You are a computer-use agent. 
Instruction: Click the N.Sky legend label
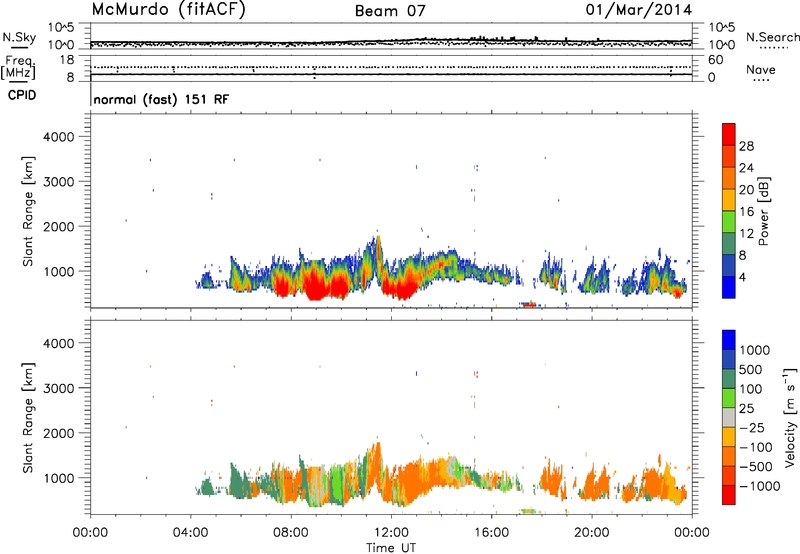point(19,37)
